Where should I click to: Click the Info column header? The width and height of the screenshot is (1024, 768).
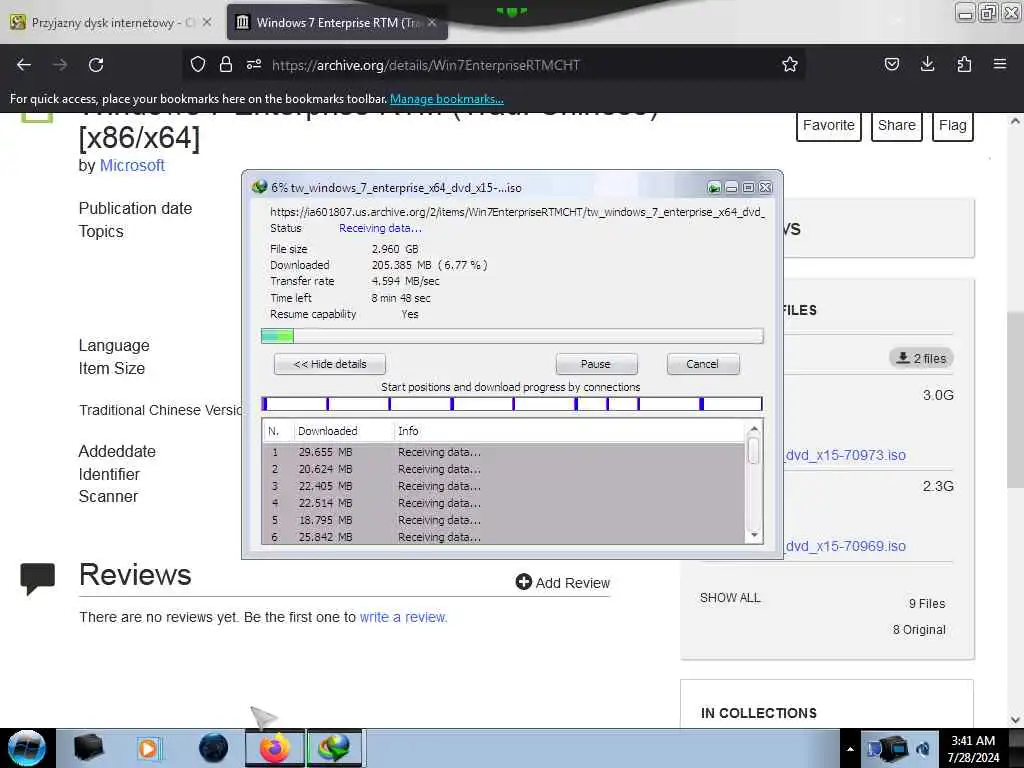pos(568,431)
